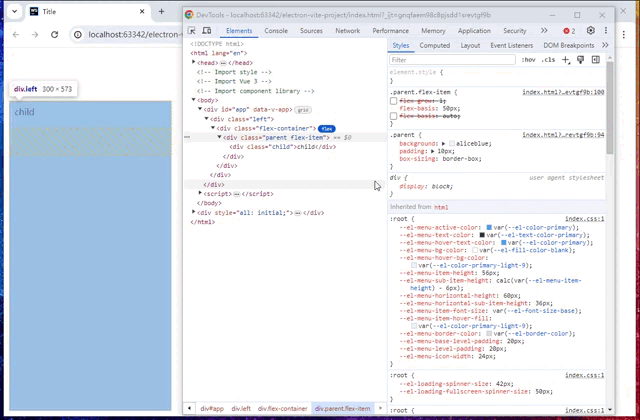The image size is (640, 420).
Task: Expand the head element node
Action: coord(194,62)
